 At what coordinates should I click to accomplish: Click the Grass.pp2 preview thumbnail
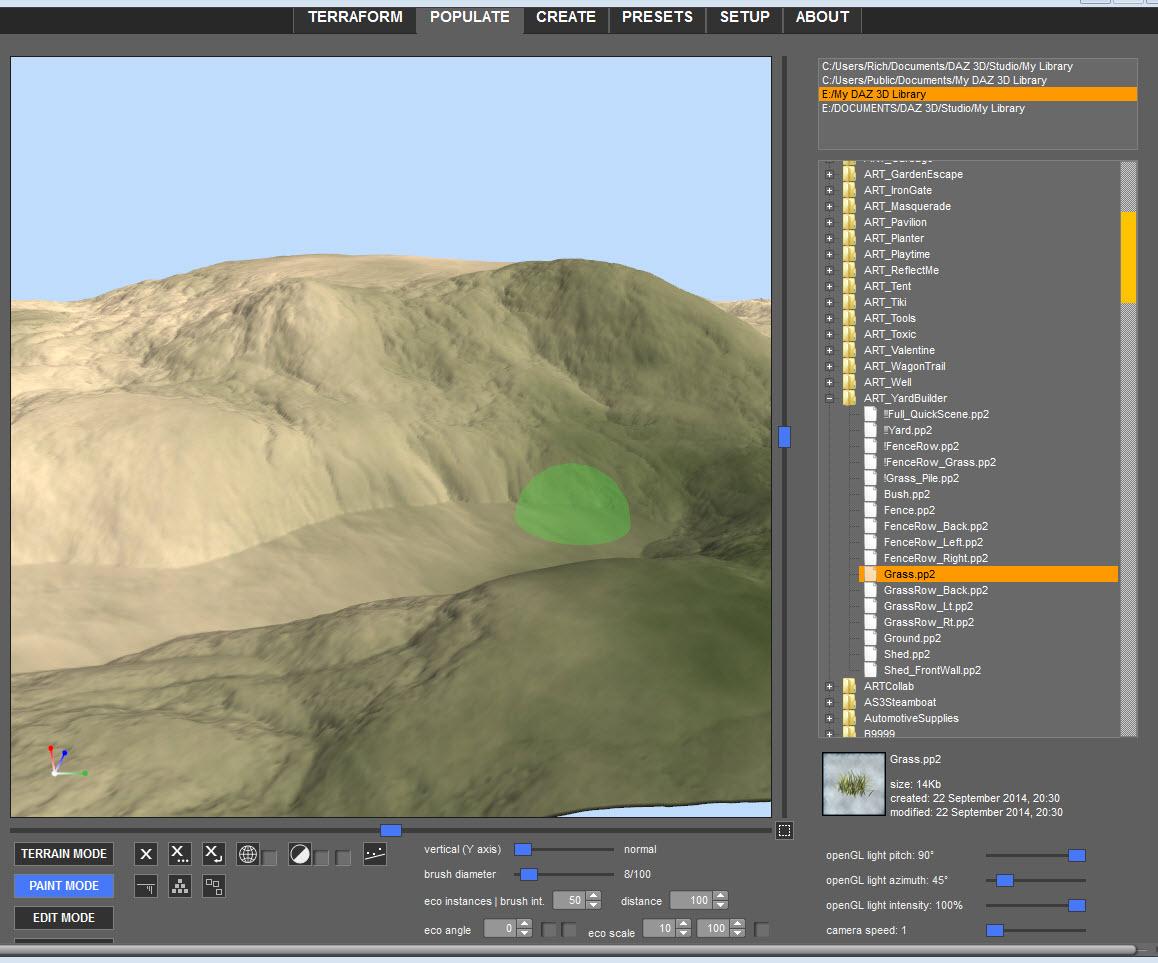pyautogui.click(x=854, y=784)
